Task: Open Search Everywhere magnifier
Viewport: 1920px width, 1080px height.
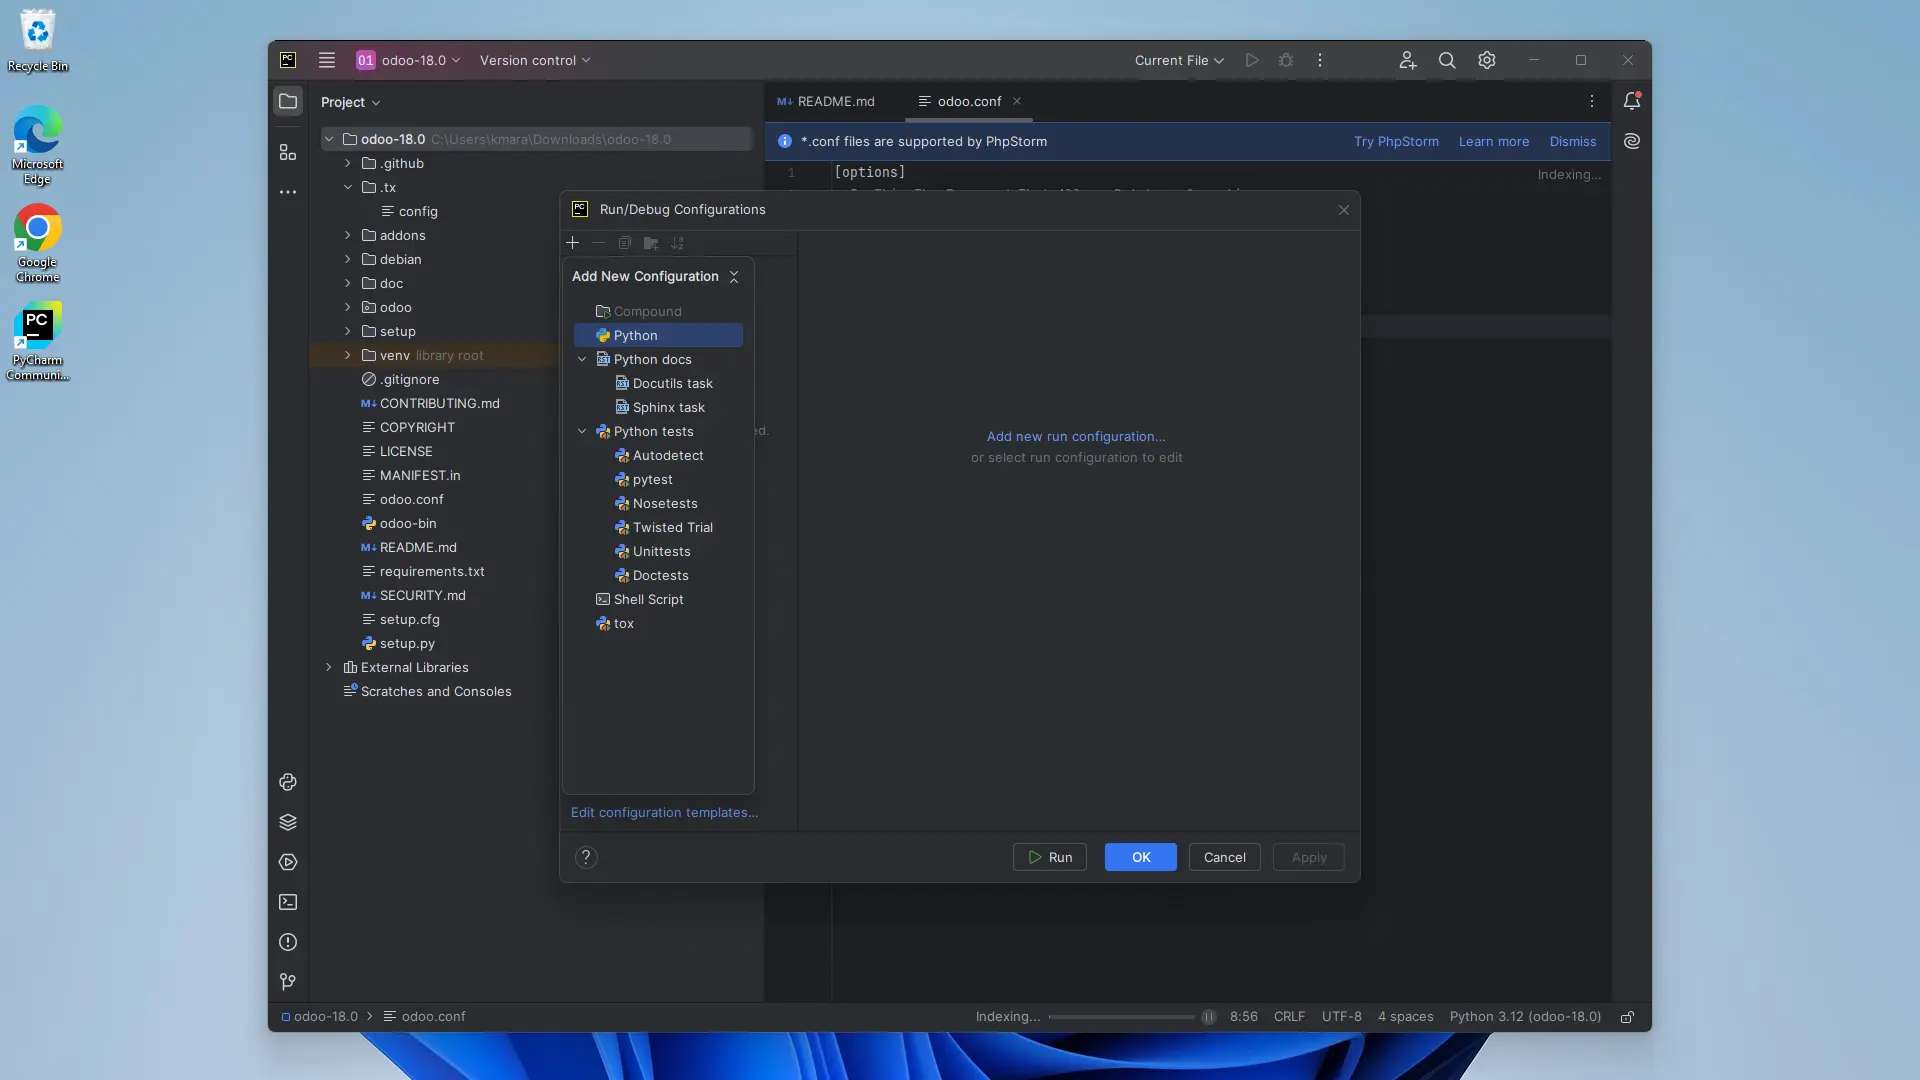Action: pos(1447,60)
